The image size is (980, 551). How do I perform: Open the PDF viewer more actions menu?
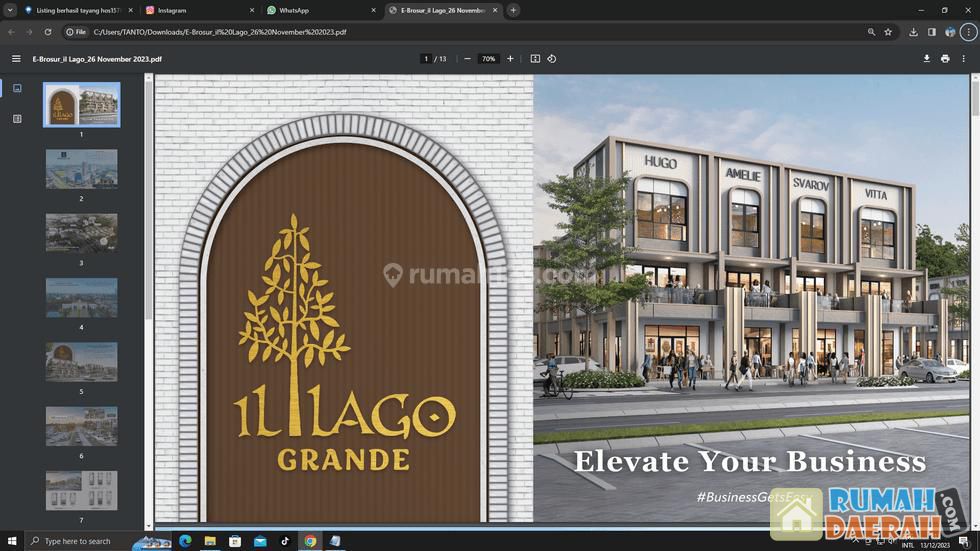pos(964,59)
